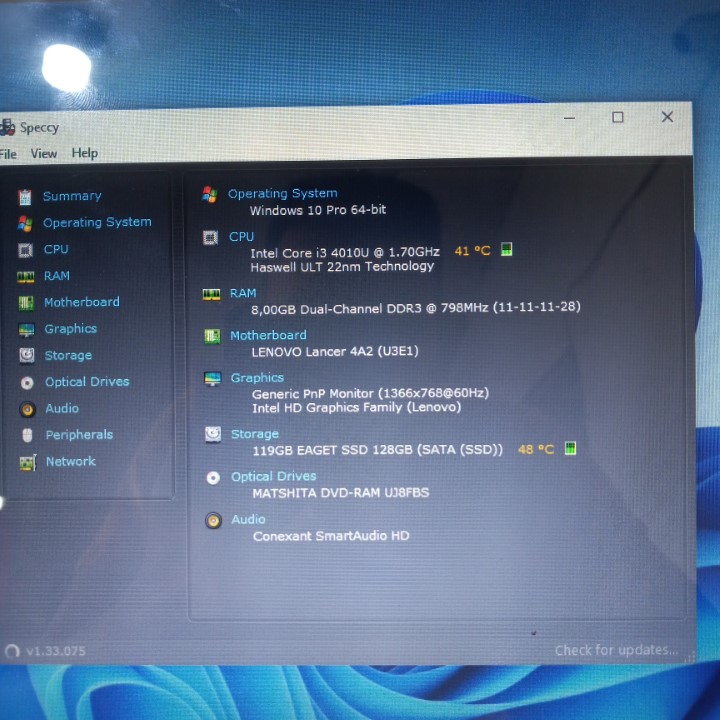Open the View menu
720x720 pixels.
(x=44, y=154)
